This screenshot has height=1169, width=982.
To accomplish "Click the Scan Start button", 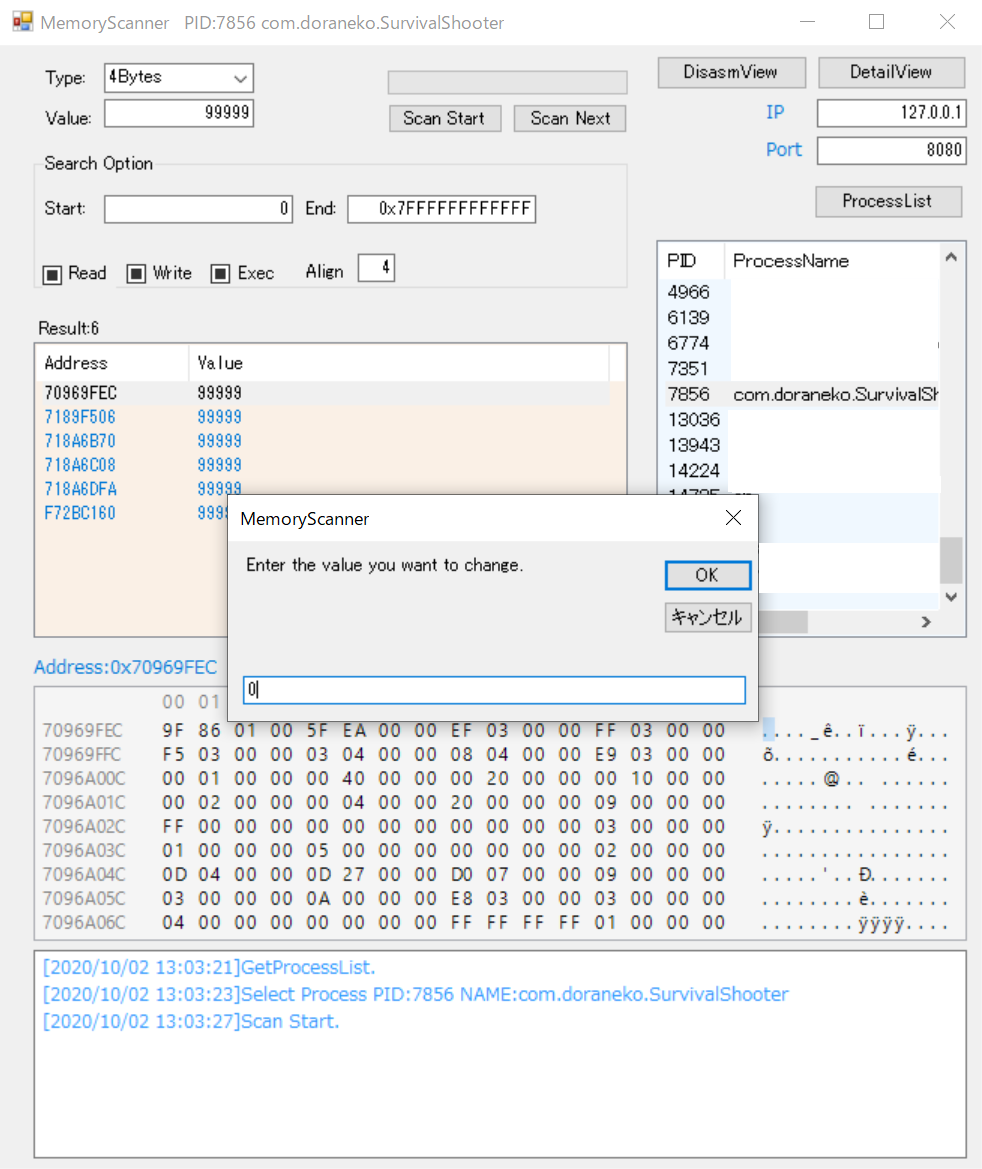I will (x=444, y=119).
